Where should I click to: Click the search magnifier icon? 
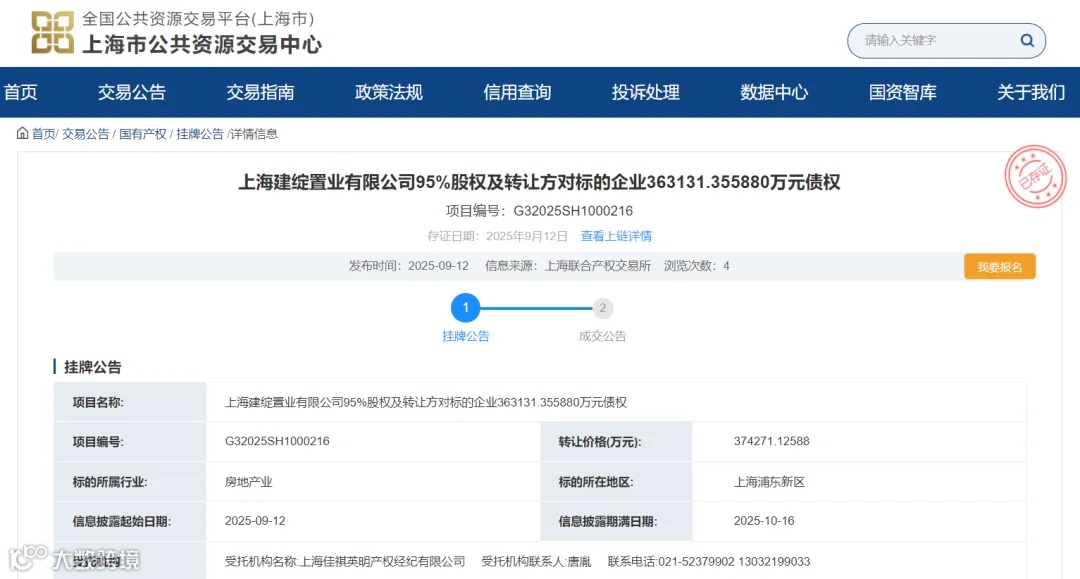pos(1026,40)
